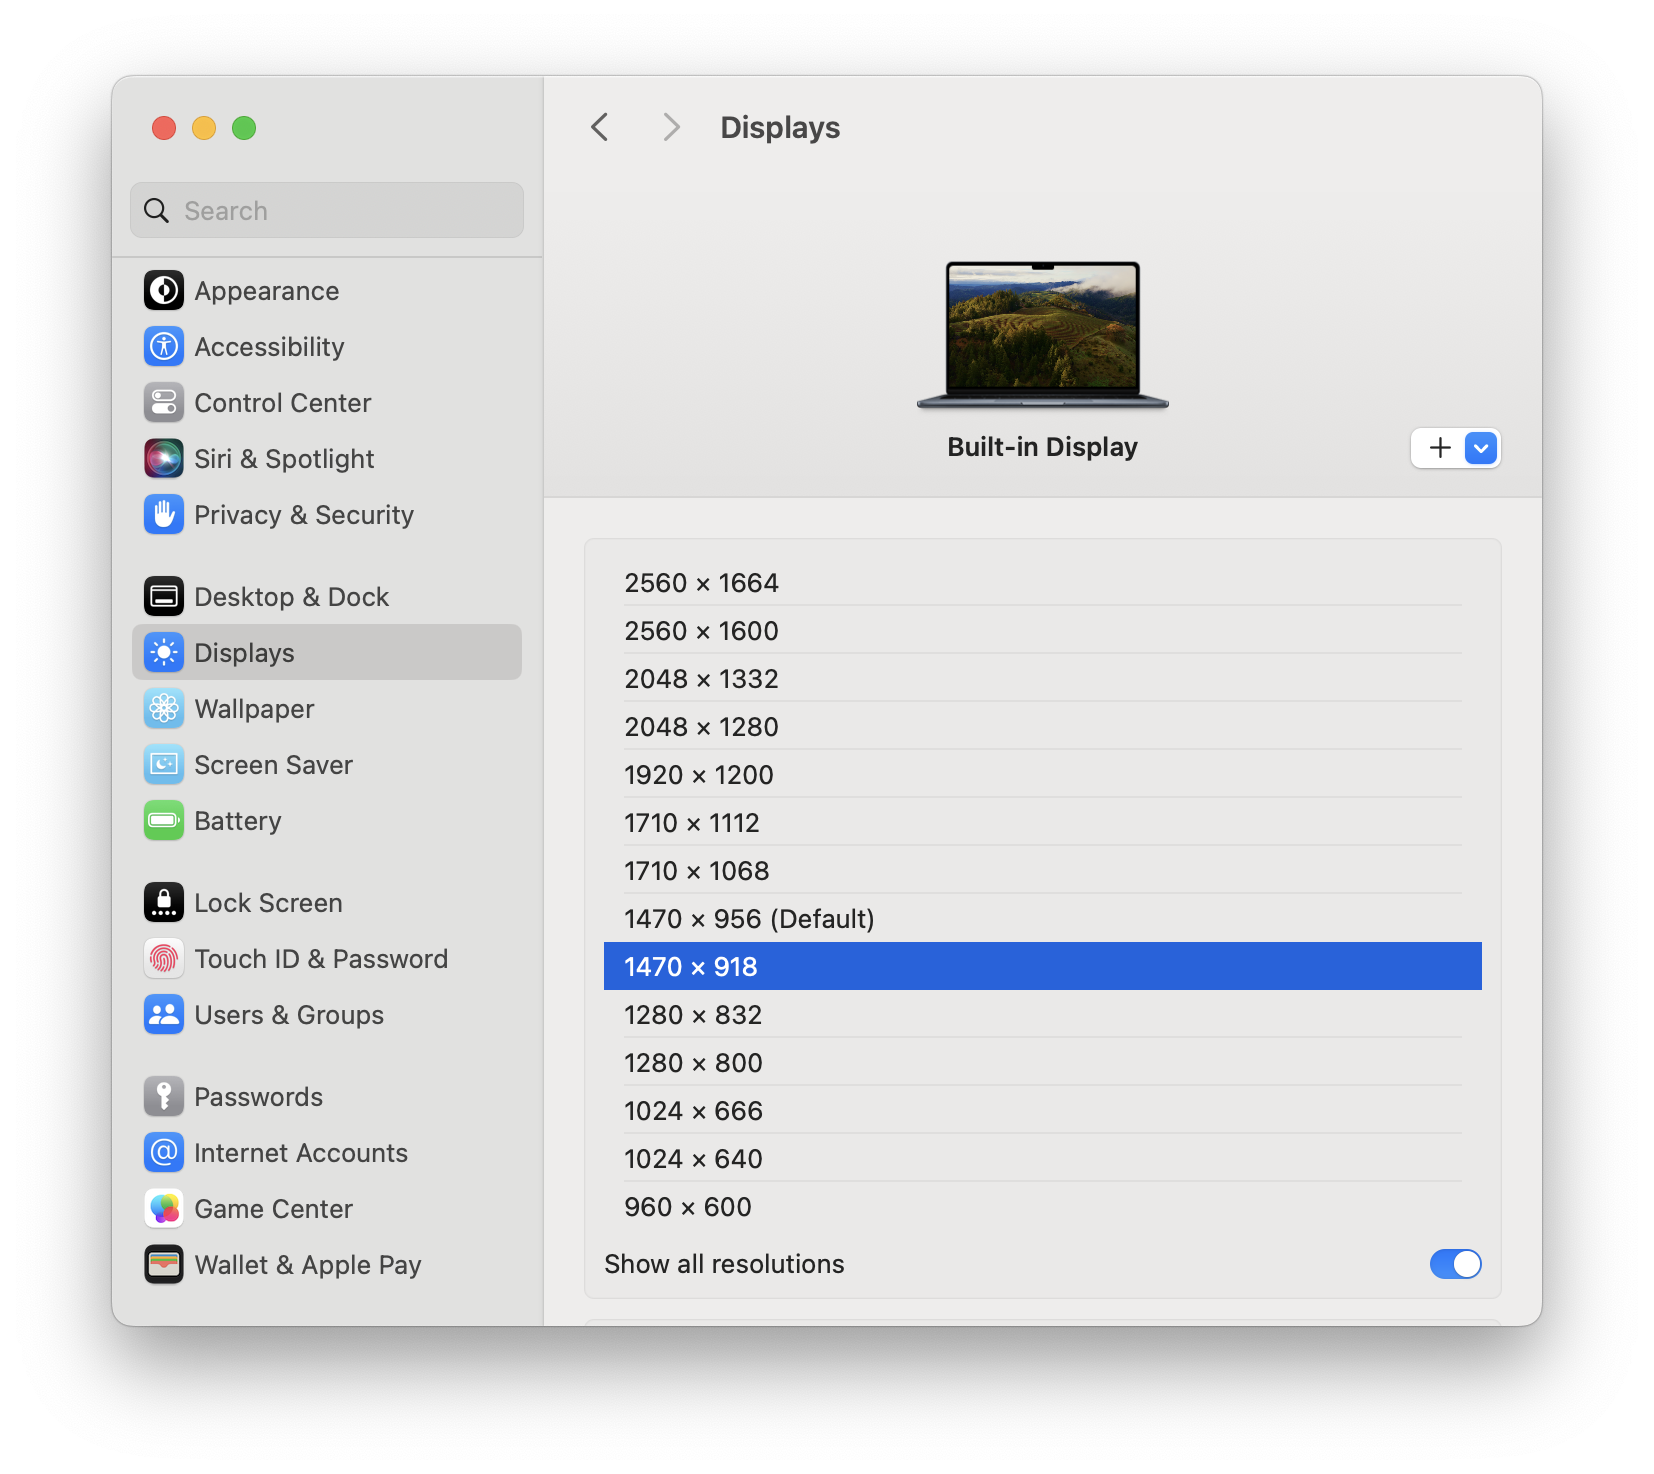Select resolution 2560 × 1600
Viewport: 1654px width, 1474px height.
[x=1043, y=631]
